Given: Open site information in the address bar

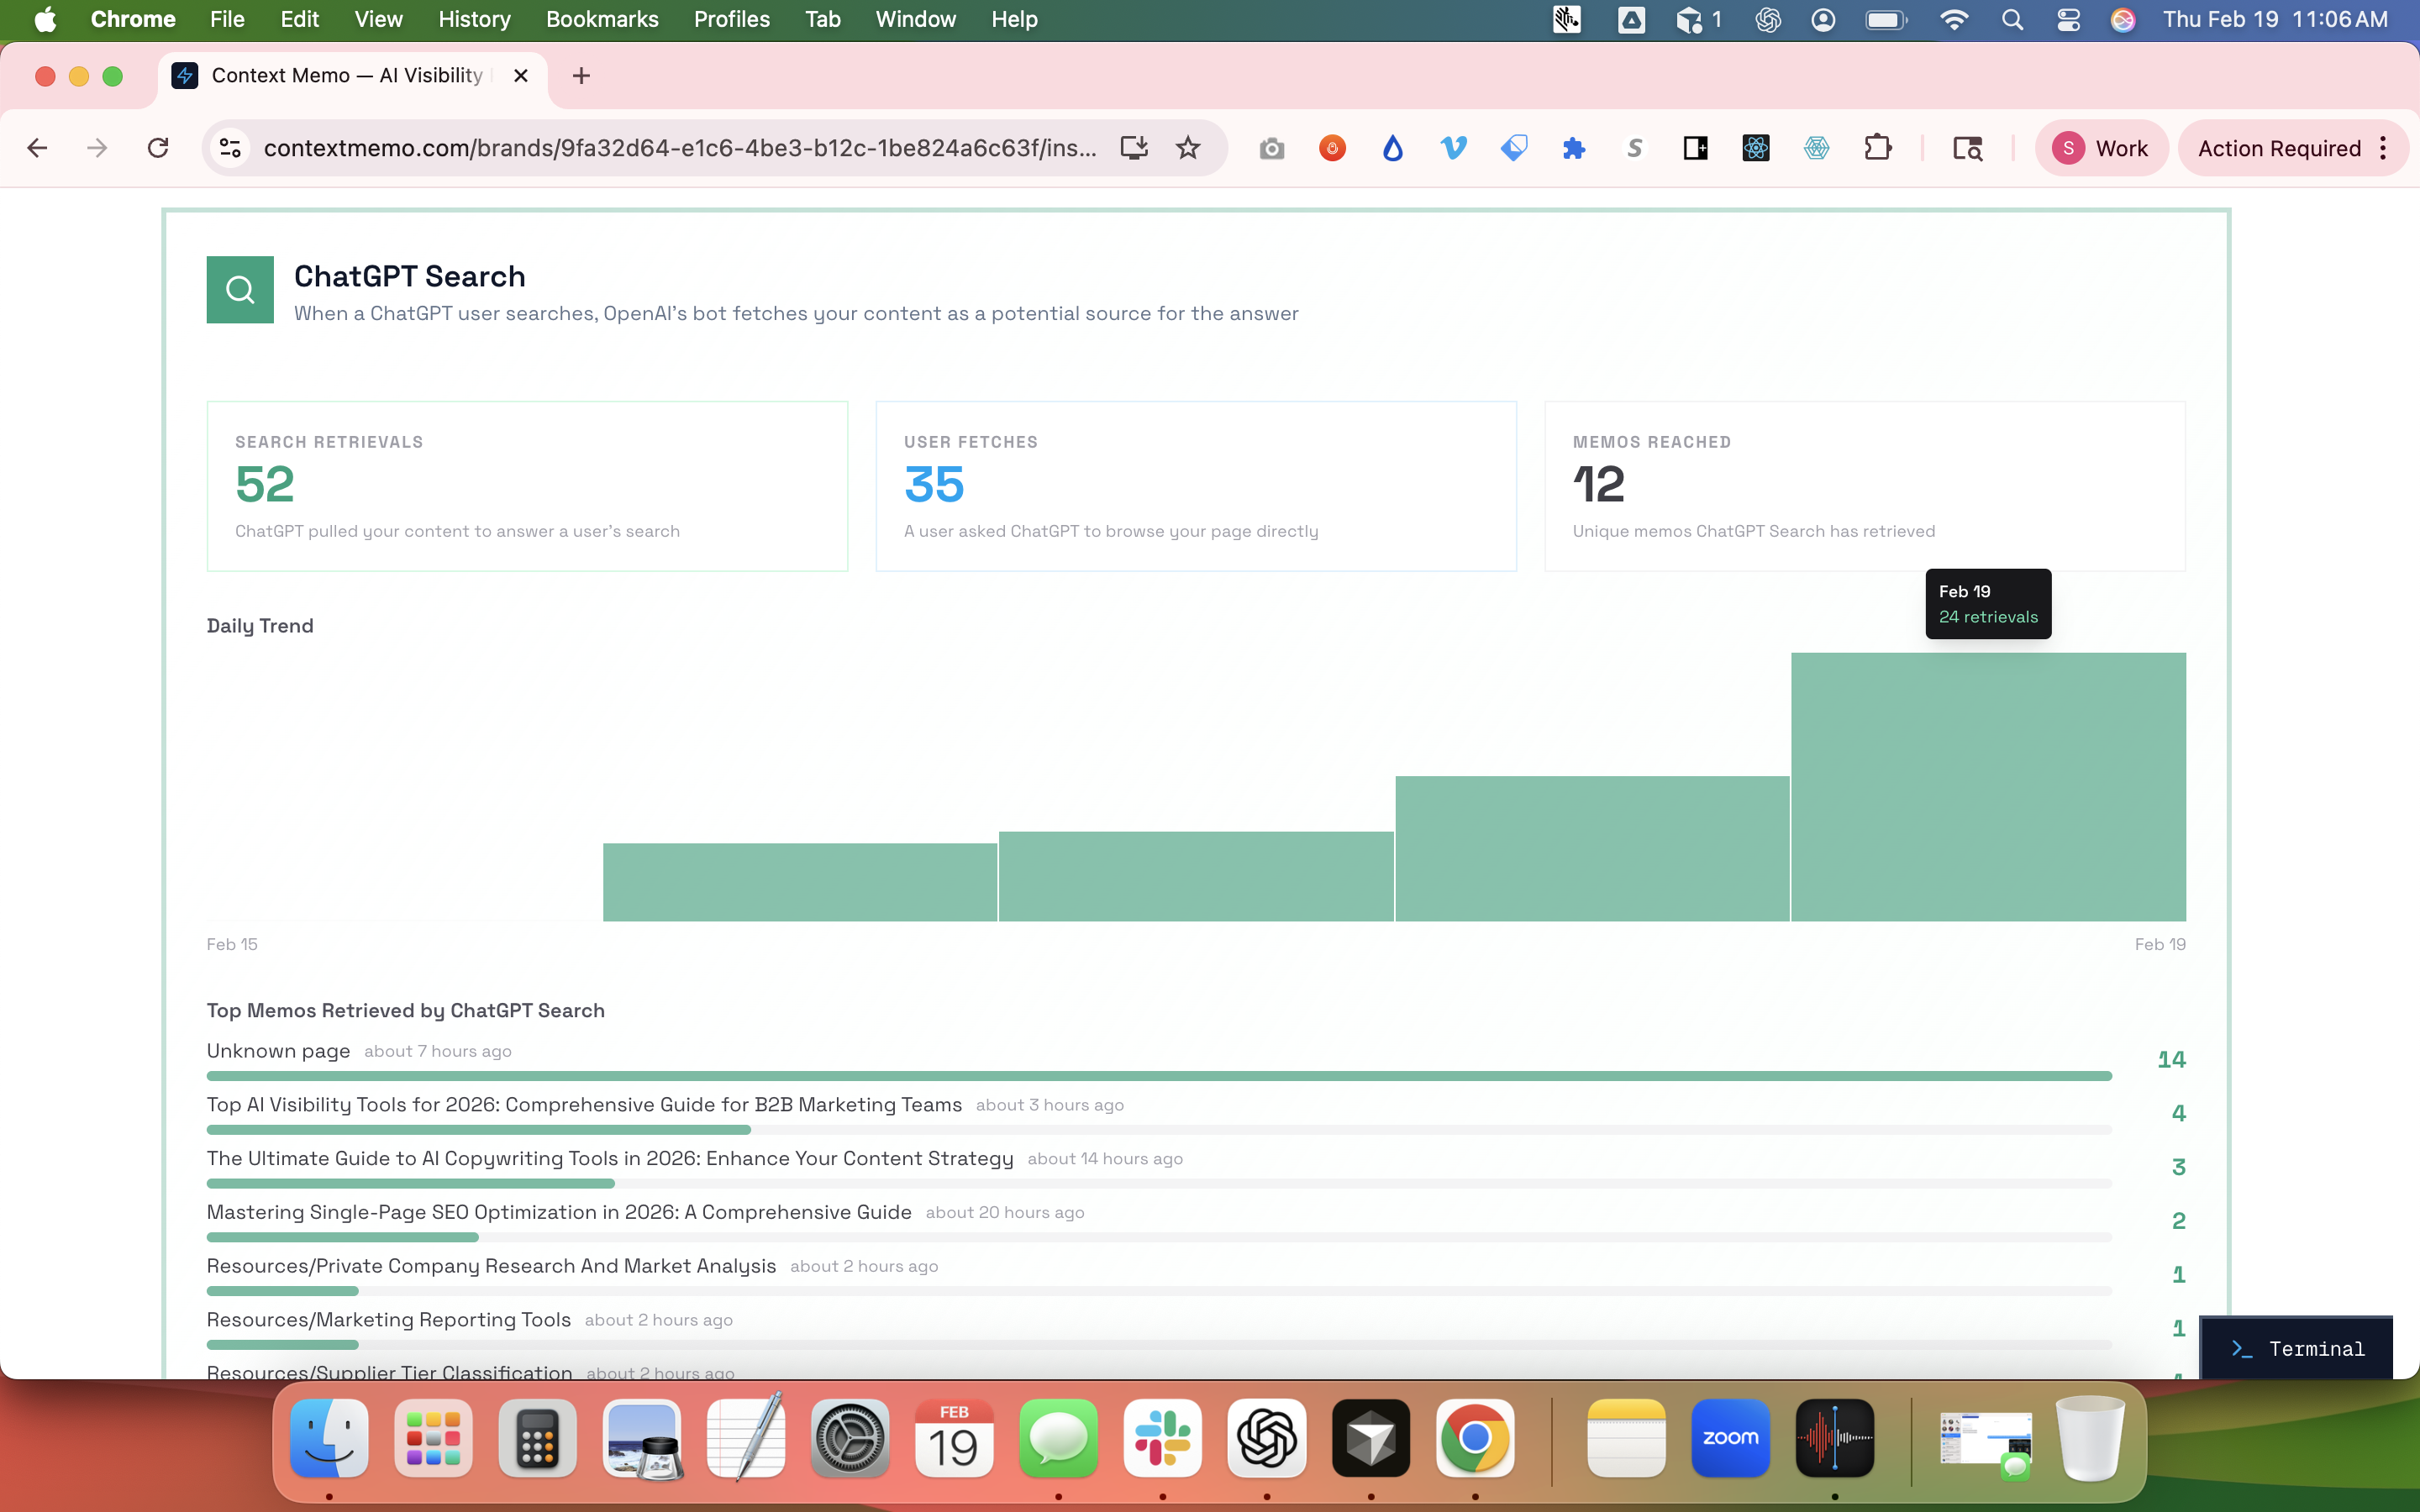Looking at the screenshot, I should click(x=230, y=147).
